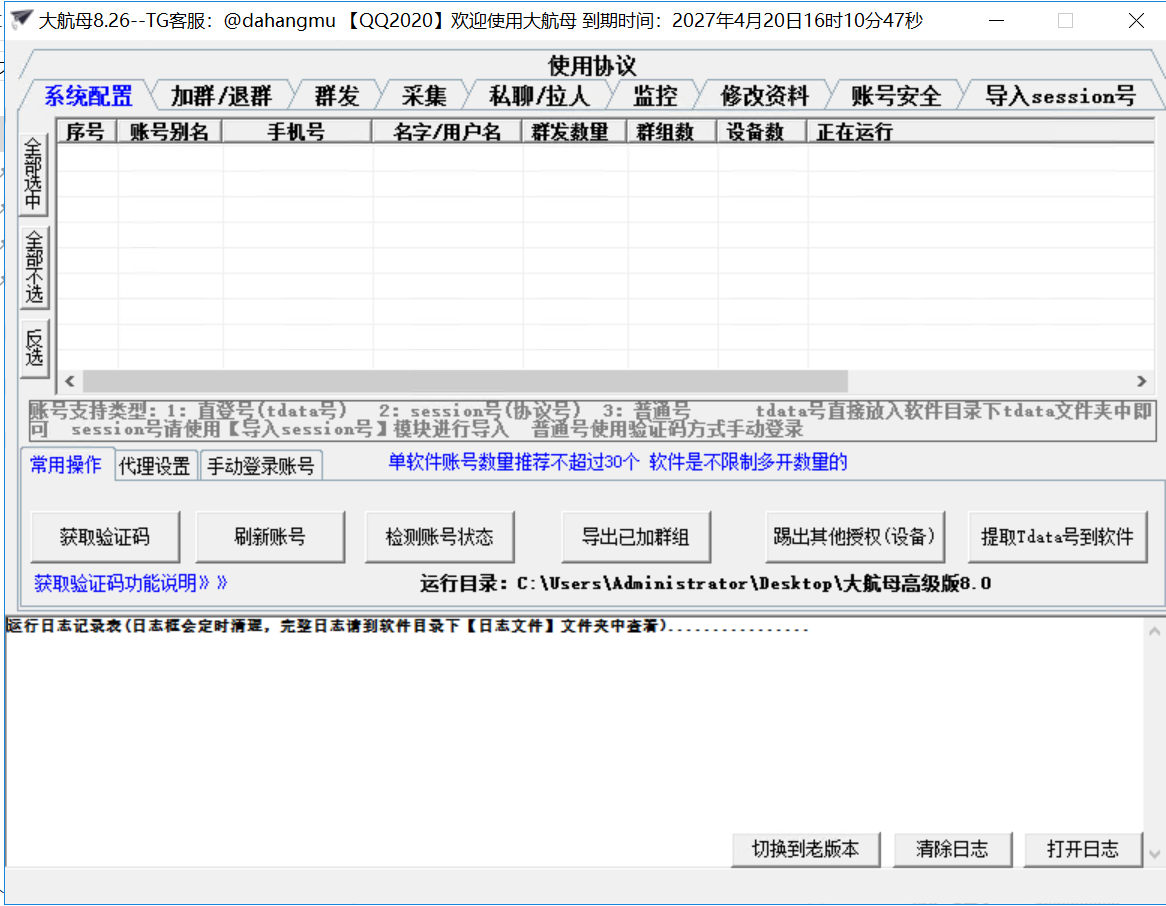Image resolution: width=1166 pixels, height=906 pixels.
Task: Click the 获取验证码 button
Action: tap(105, 537)
